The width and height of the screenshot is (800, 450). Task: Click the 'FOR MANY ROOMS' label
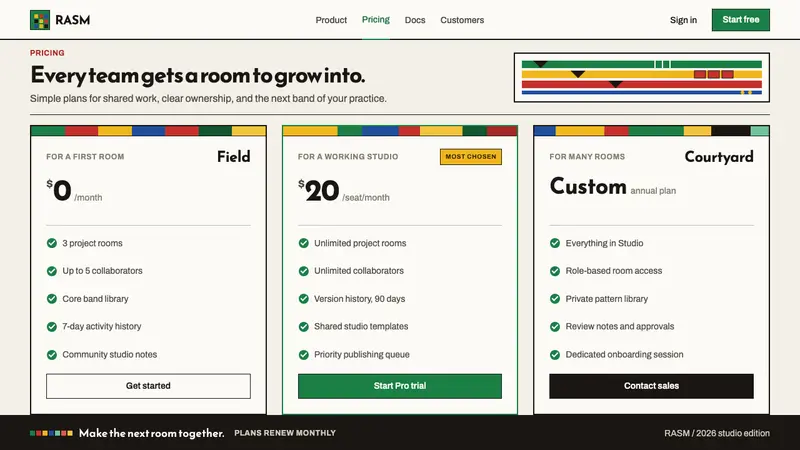587,157
